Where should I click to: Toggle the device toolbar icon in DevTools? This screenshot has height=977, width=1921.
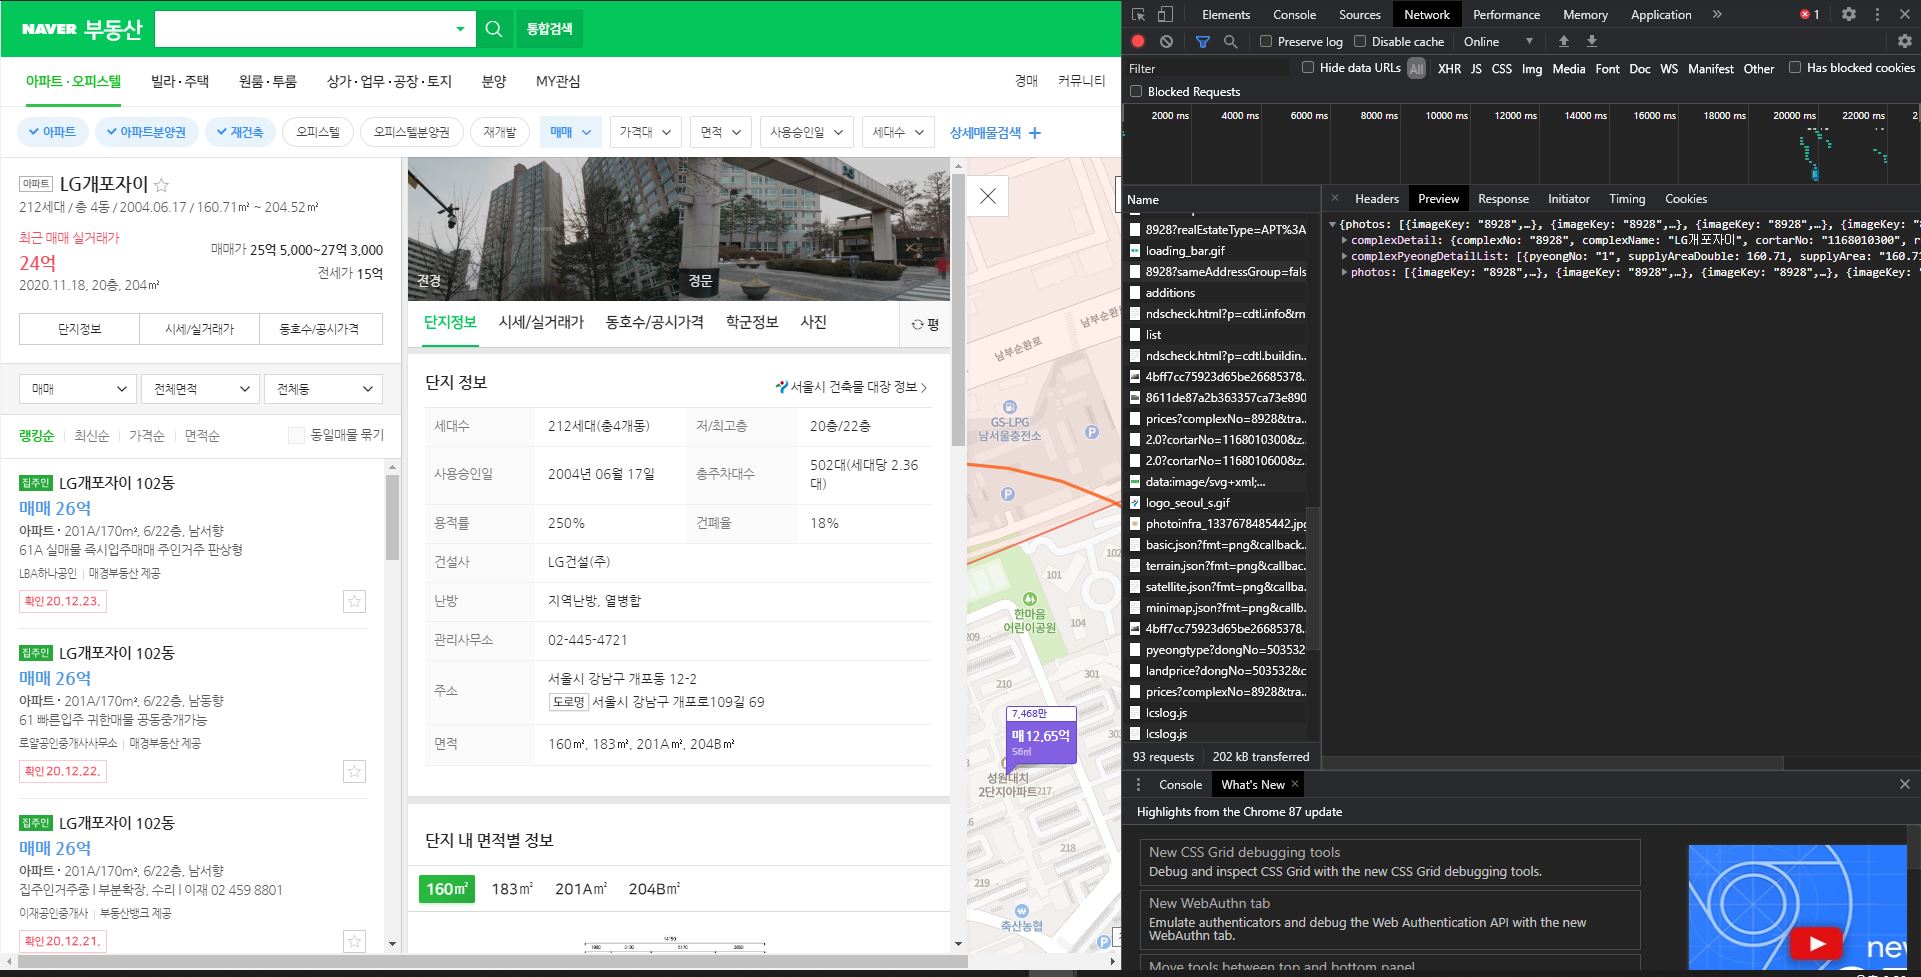1165,14
